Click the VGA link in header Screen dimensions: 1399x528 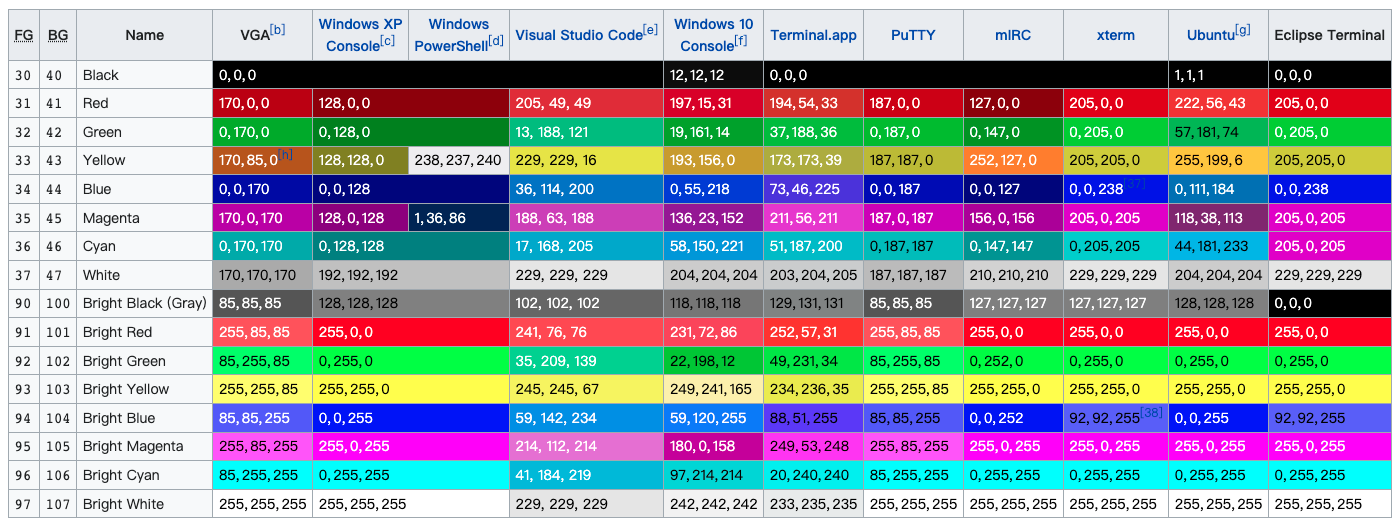point(254,36)
